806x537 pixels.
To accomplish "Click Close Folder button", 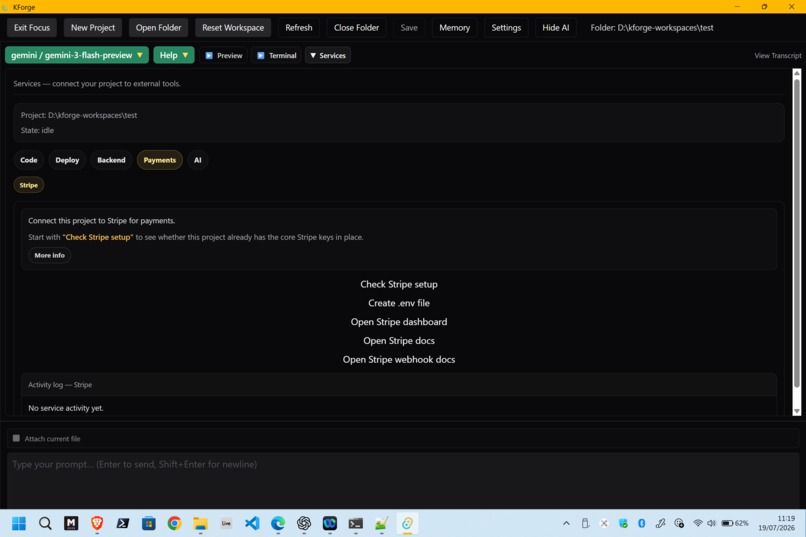I will coord(356,28).
